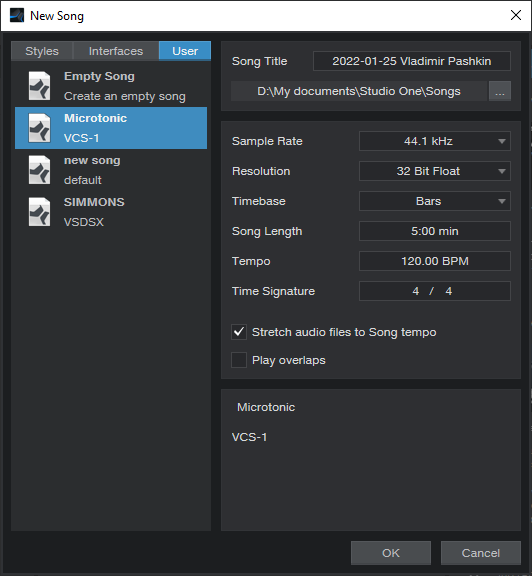The height and width of the screenshot is (576, 532).
Task: Click the 'Microtonic' title in template list
Action: pyautogui.click(x=96, y=118)
